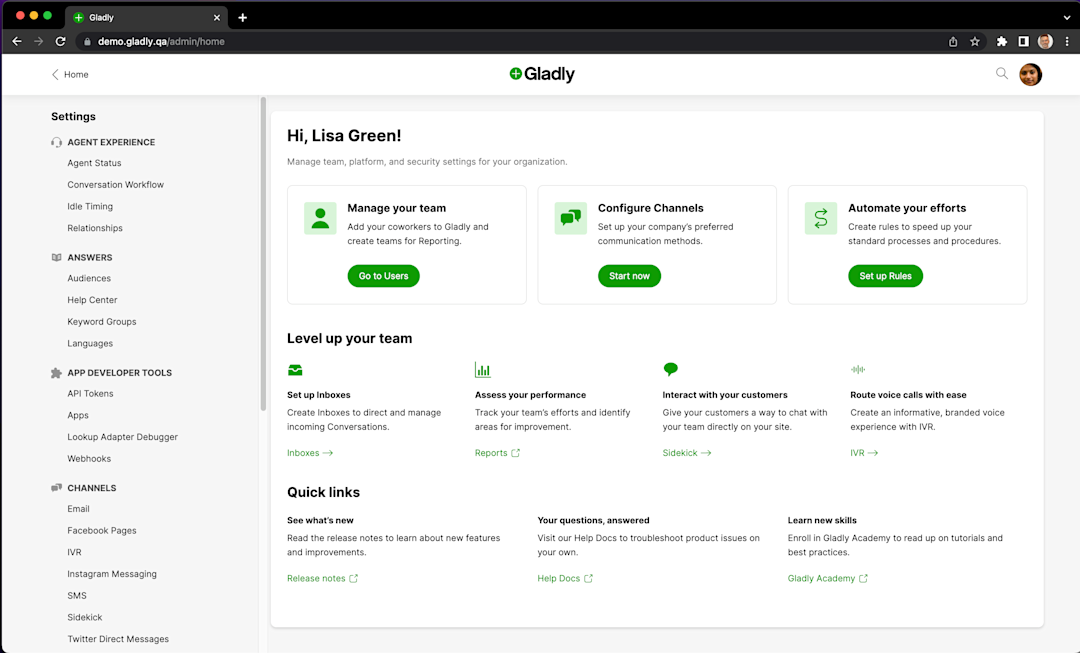Viewport: 1080px width, 653px height.
Task: Expand the tab search dropdown arrow
Action: pos(1067,17)
